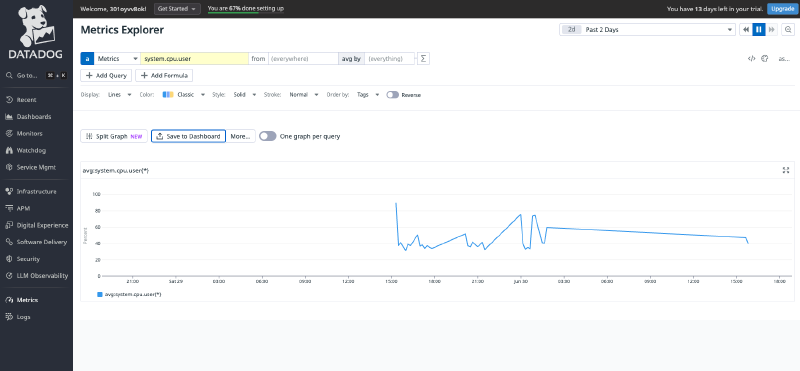Click the 67% done setting up link
Viewport: 800px width, 371px height.
click(246, 8)
